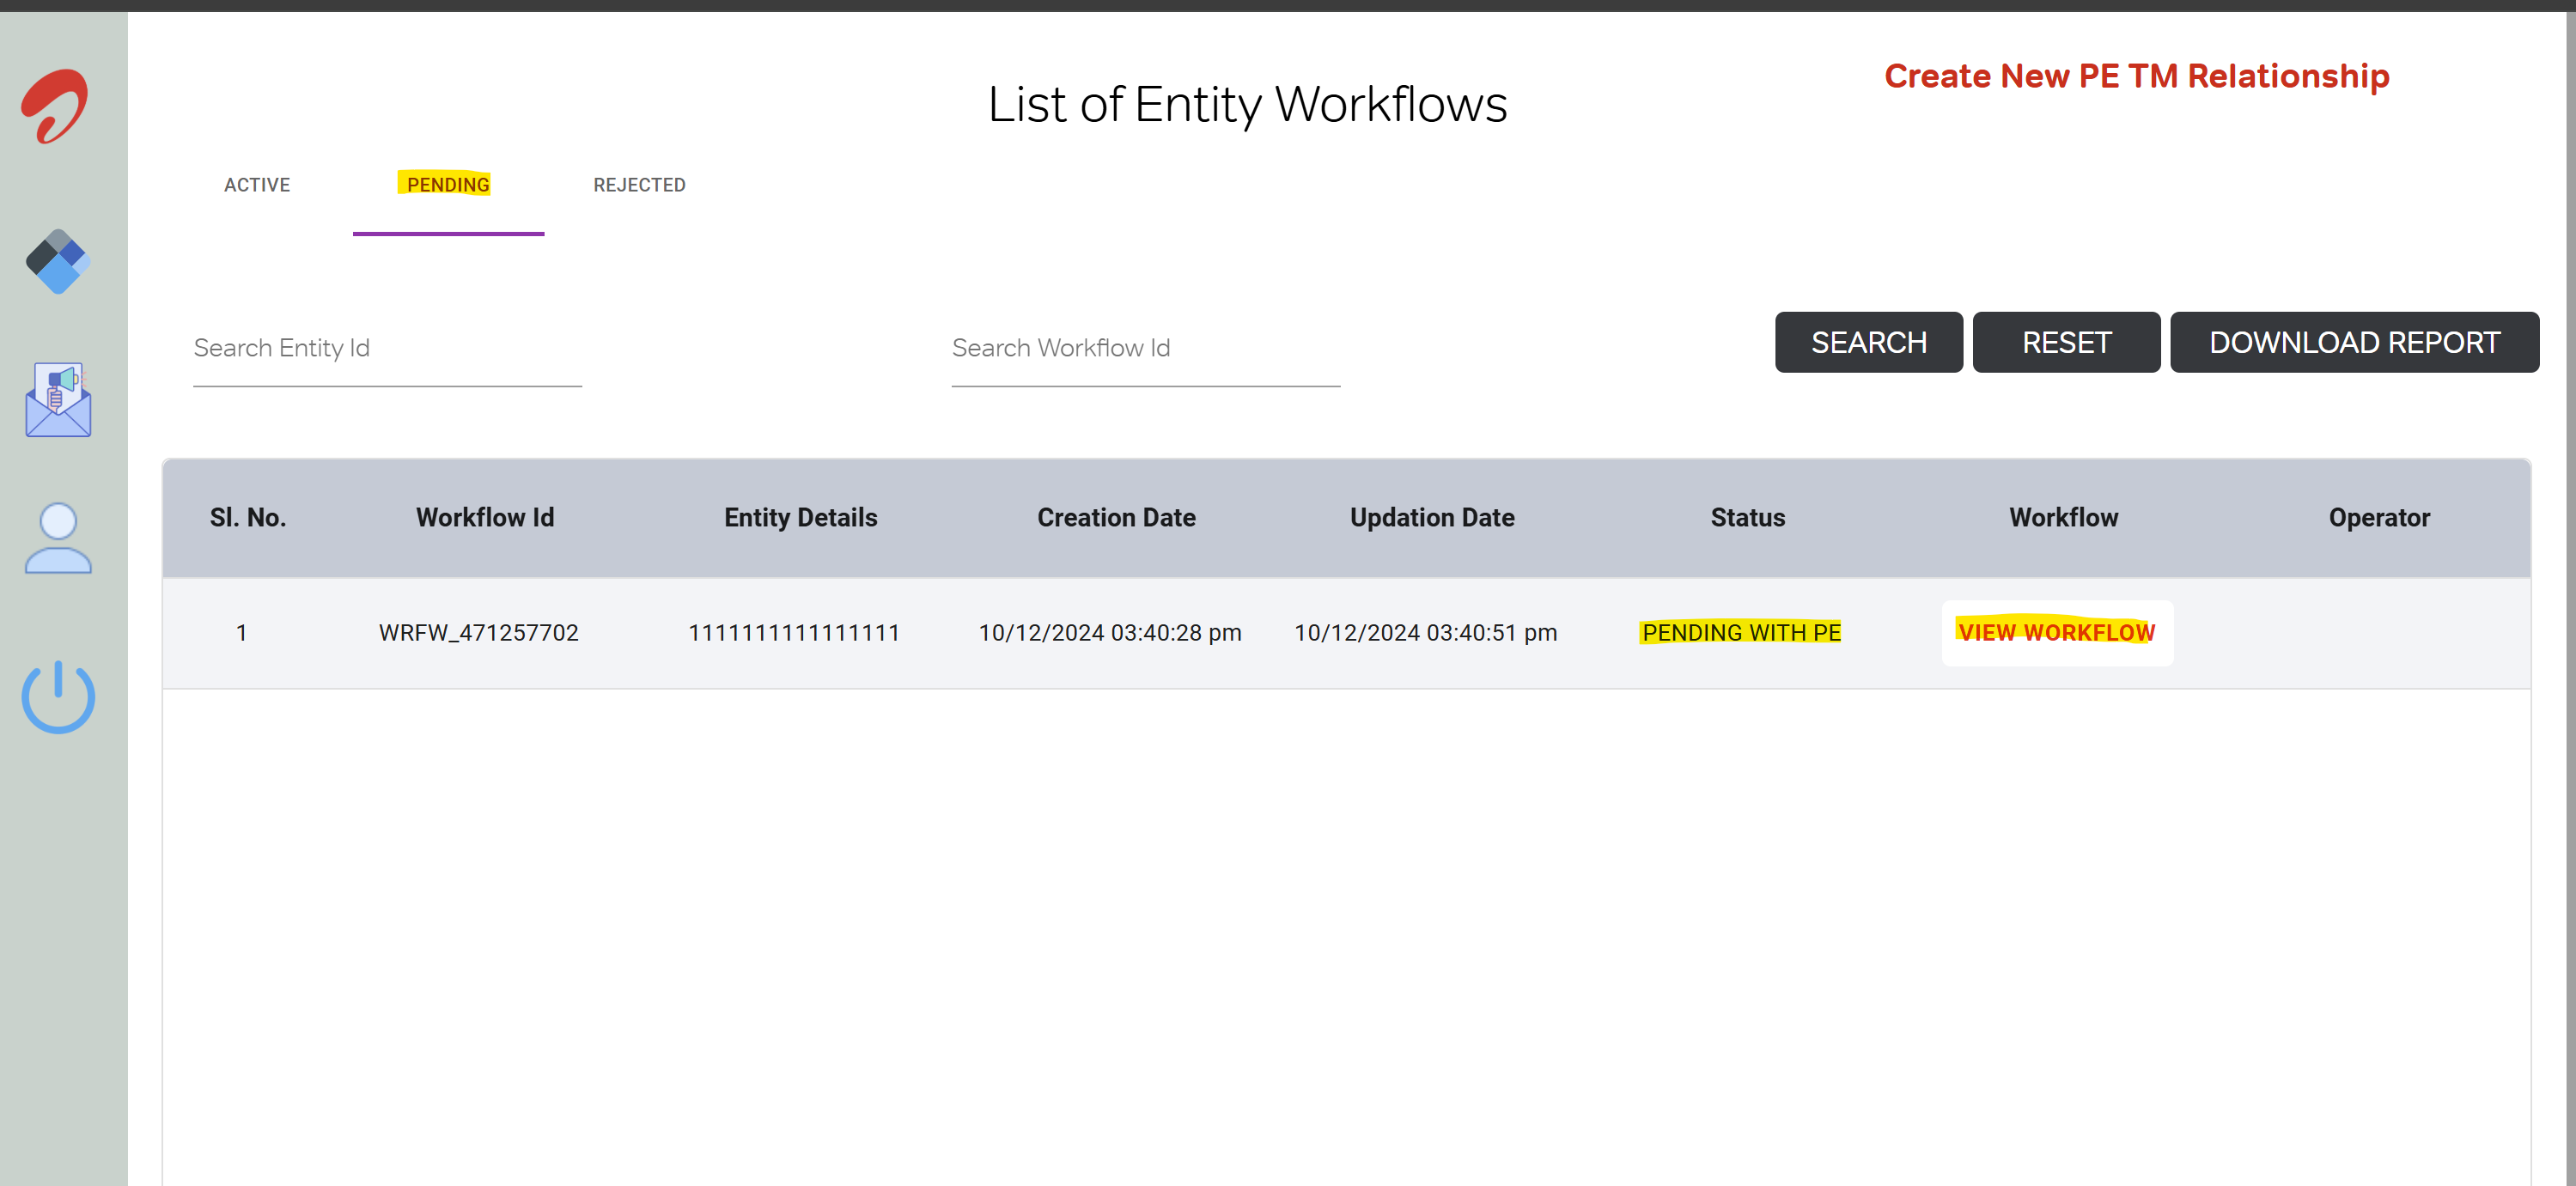
Task: Select the PENDING tab filter
Action: pyautogui.click(x=448, y=184)
